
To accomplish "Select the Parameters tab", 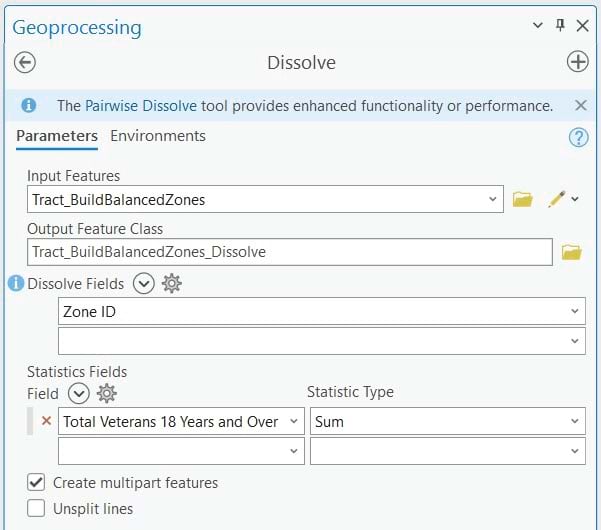I will 57,136.
